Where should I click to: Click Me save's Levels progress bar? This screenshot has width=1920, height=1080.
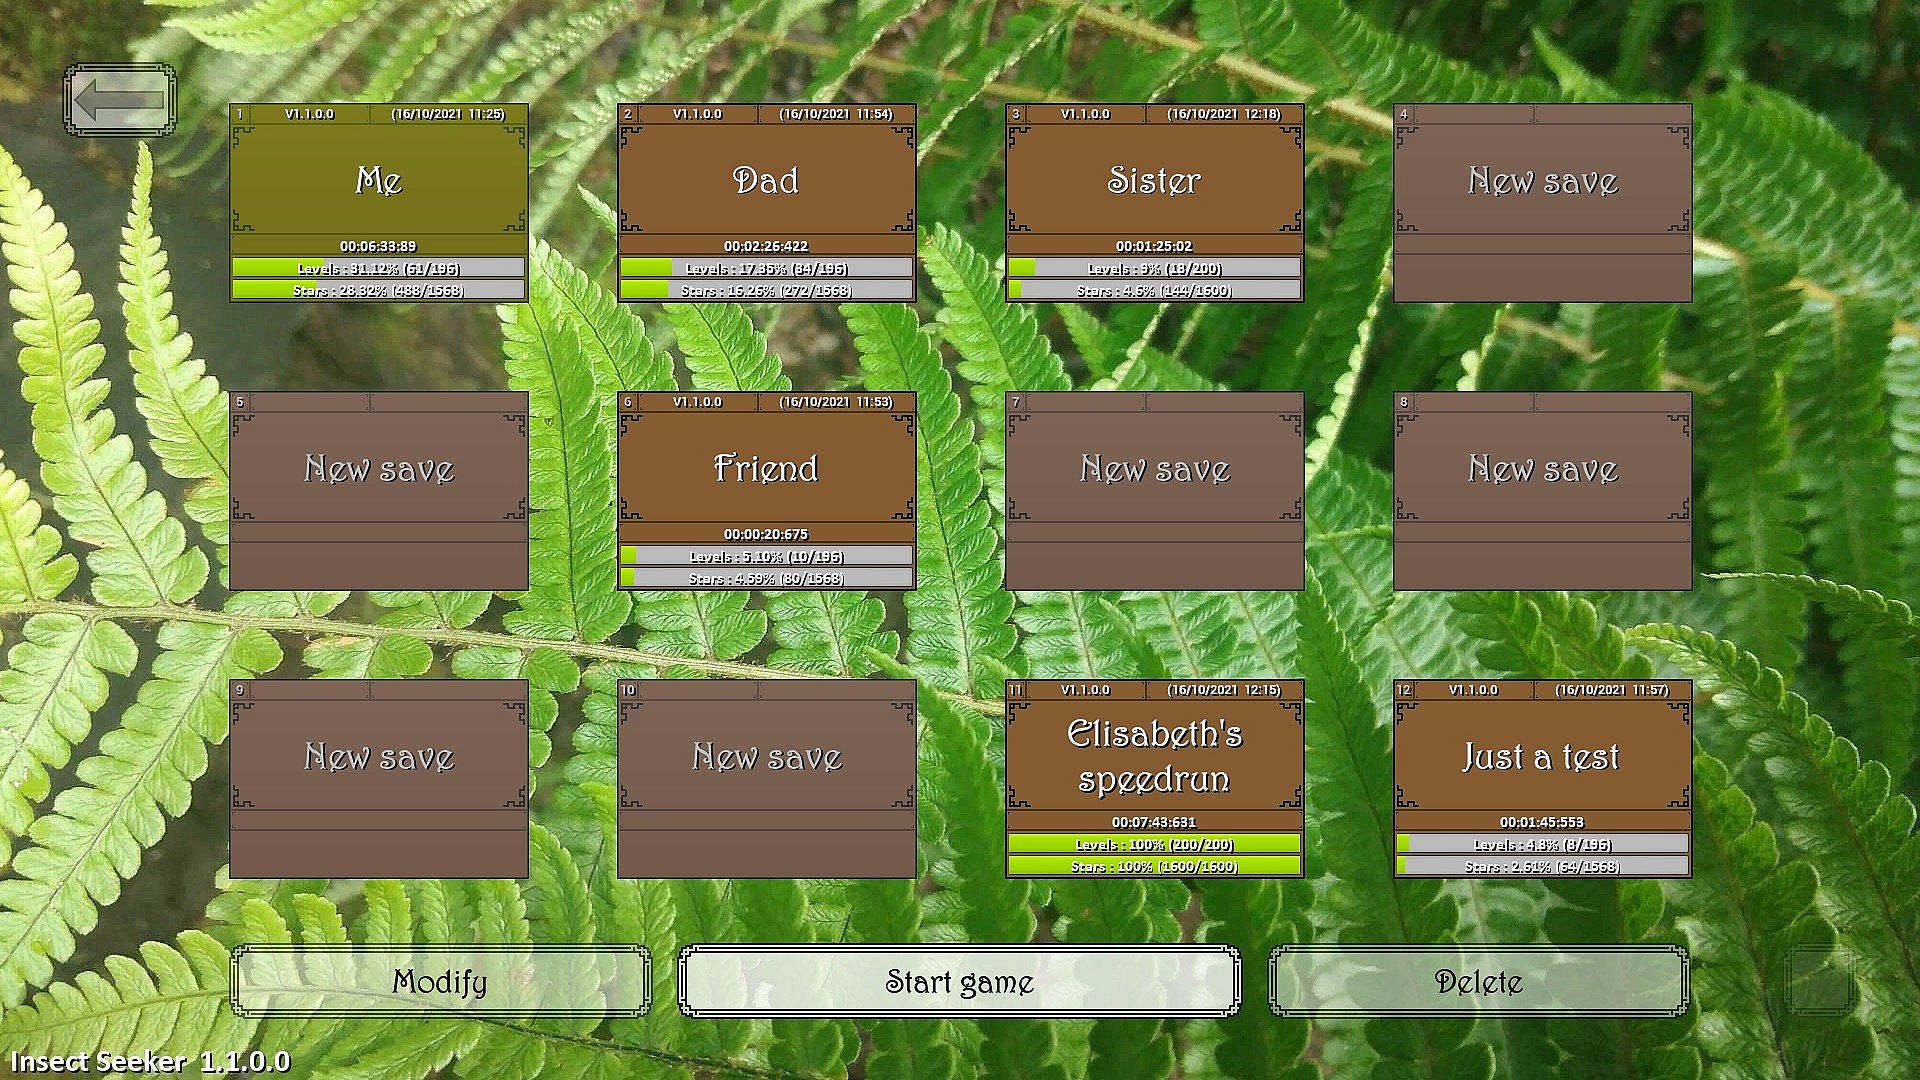click(378, 268)
